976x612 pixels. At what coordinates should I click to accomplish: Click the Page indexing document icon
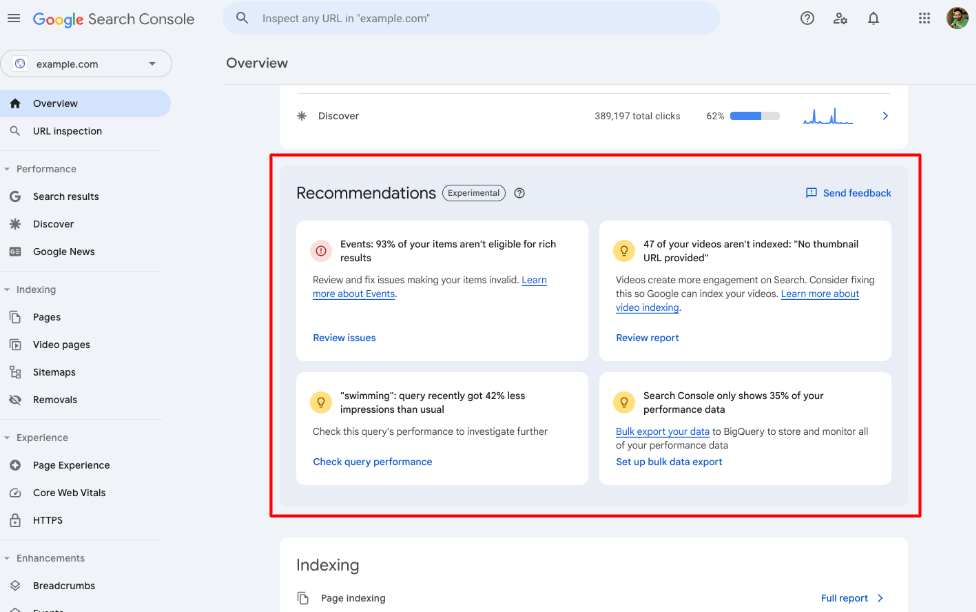click(x=303, y=598)
